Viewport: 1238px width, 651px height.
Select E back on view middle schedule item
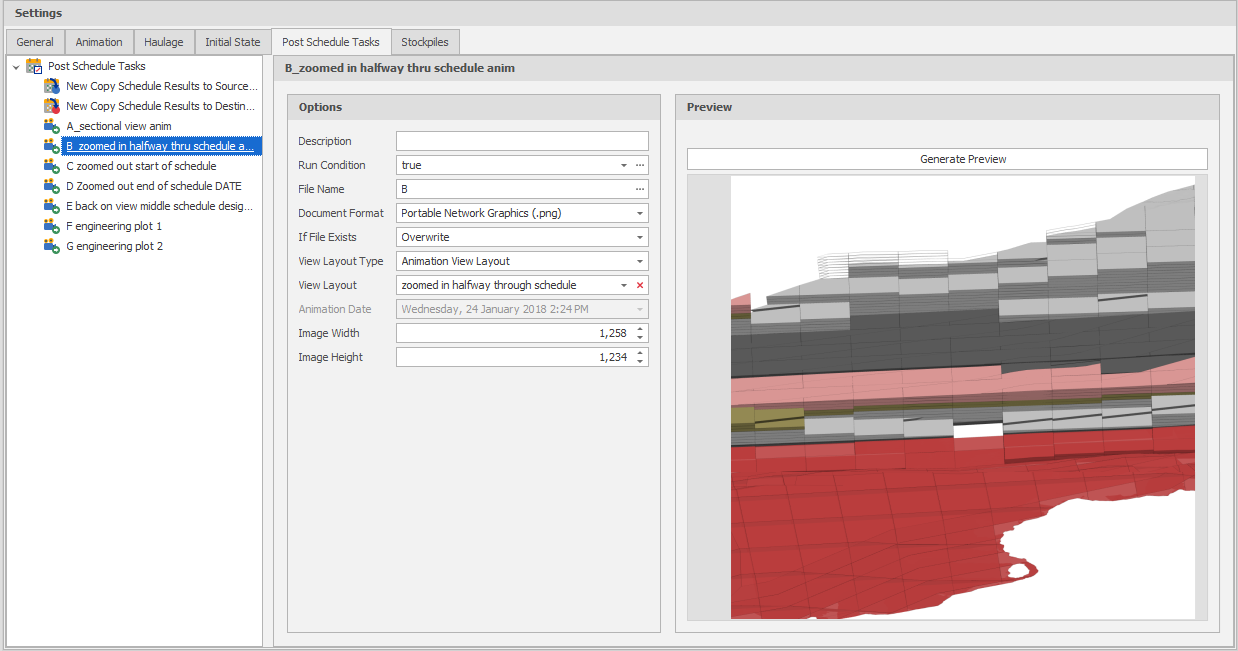click(x=159, y=206)
